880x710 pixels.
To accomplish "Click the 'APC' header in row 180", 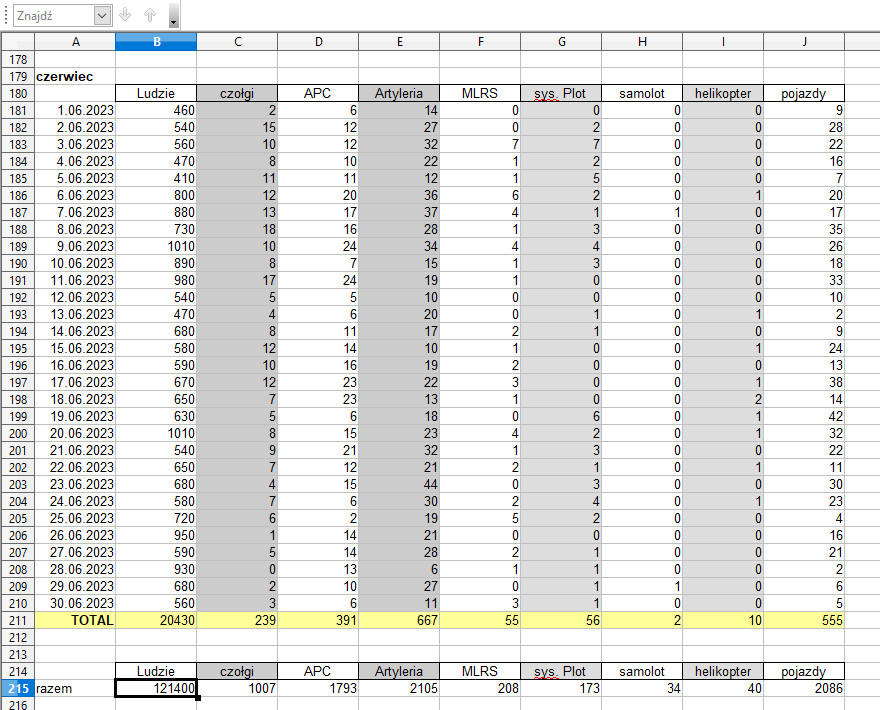I will click(x=318, y=93).
